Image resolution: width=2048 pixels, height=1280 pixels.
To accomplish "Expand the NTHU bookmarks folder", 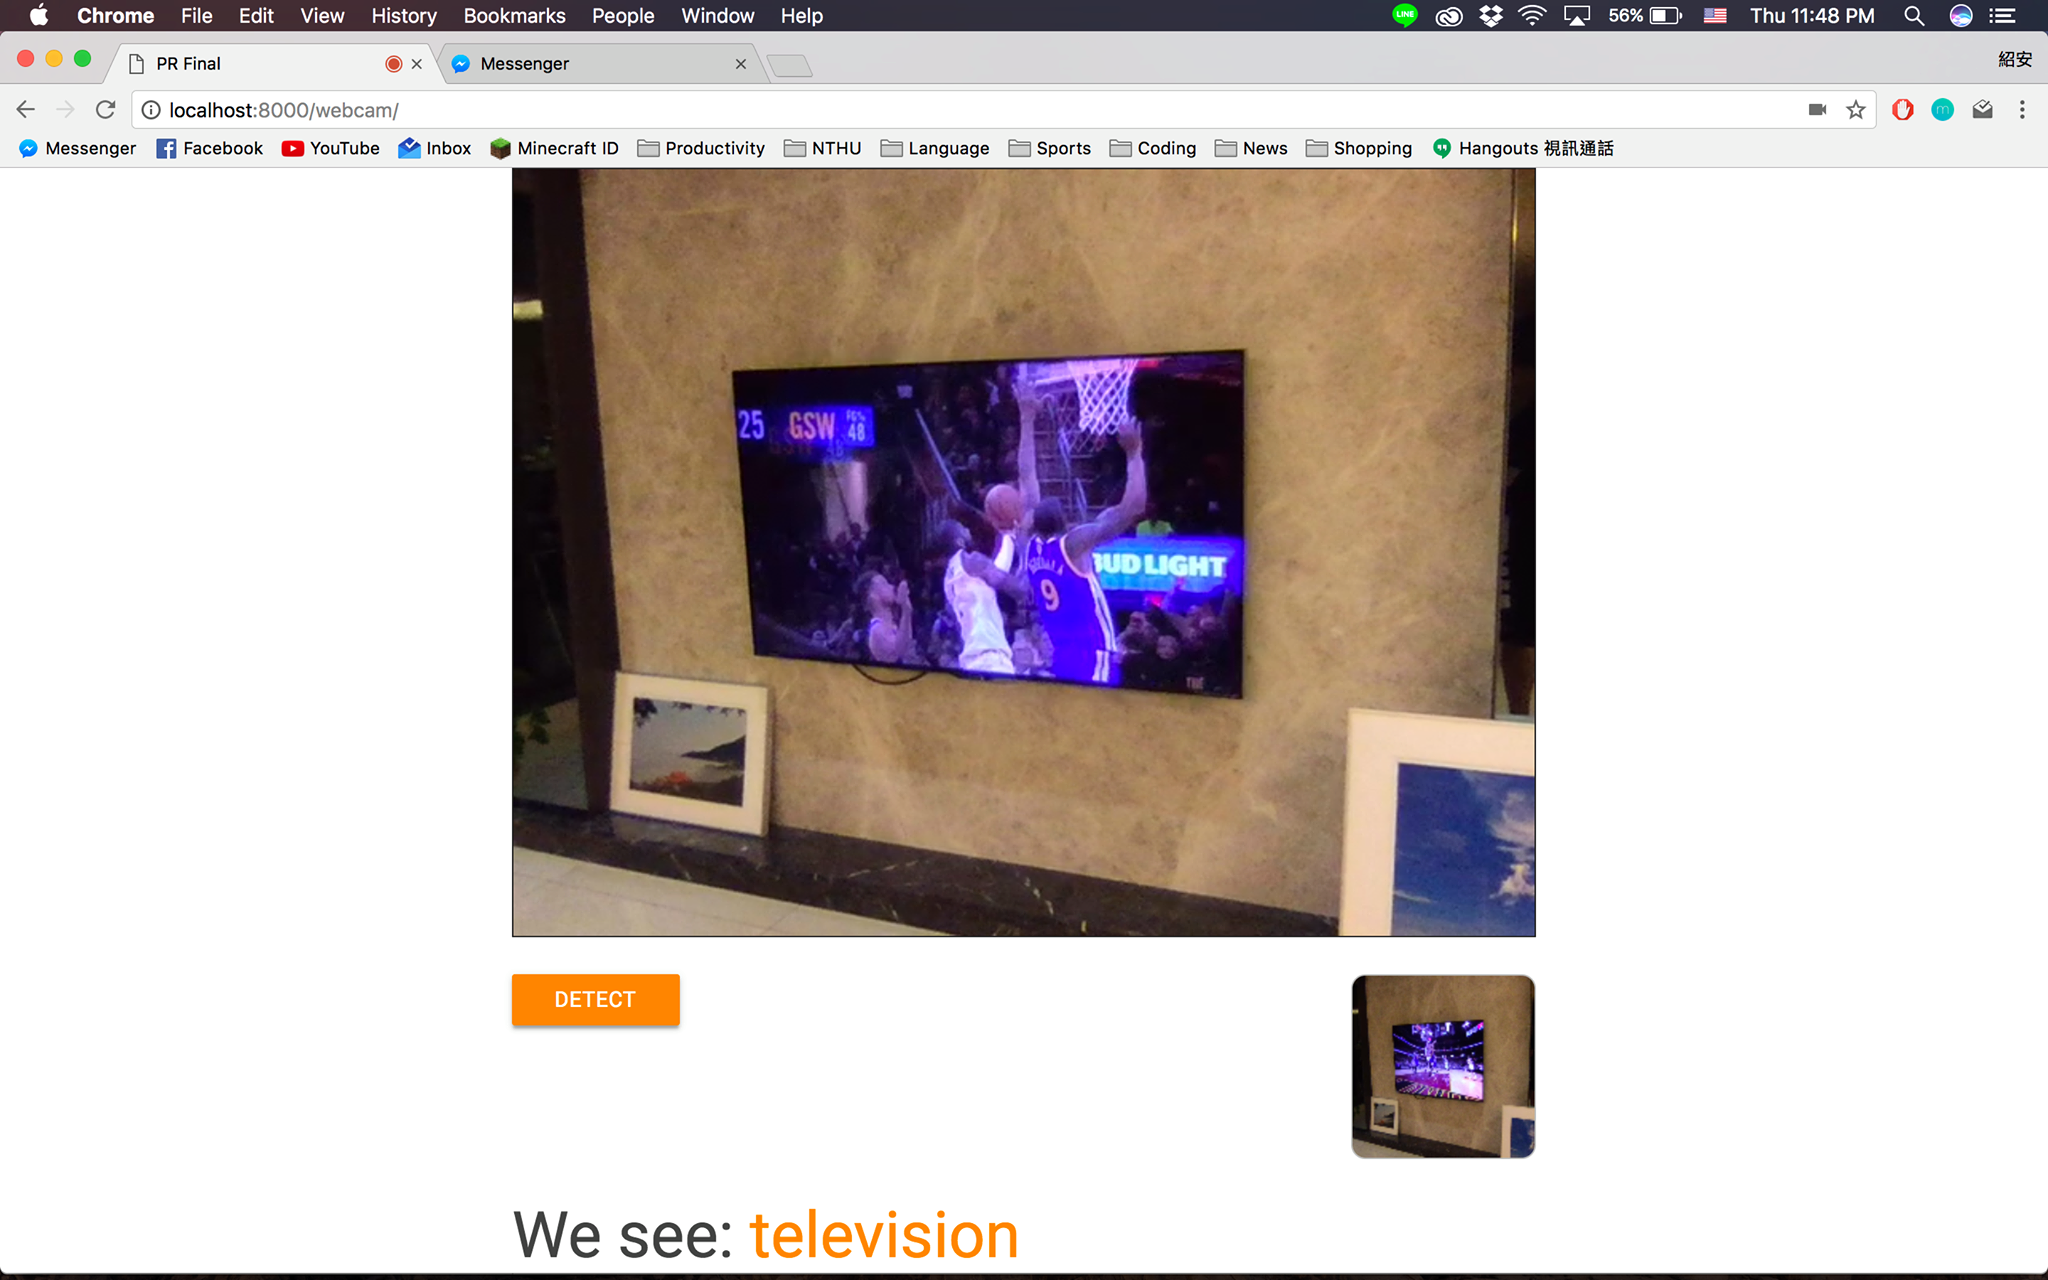I will click(822, 148).
